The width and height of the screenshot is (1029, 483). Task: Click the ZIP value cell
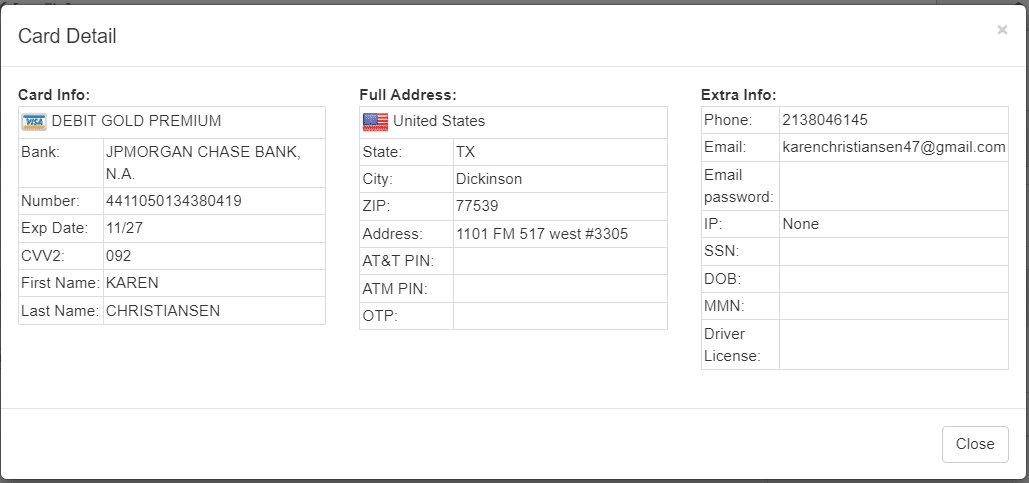point(559,206)
